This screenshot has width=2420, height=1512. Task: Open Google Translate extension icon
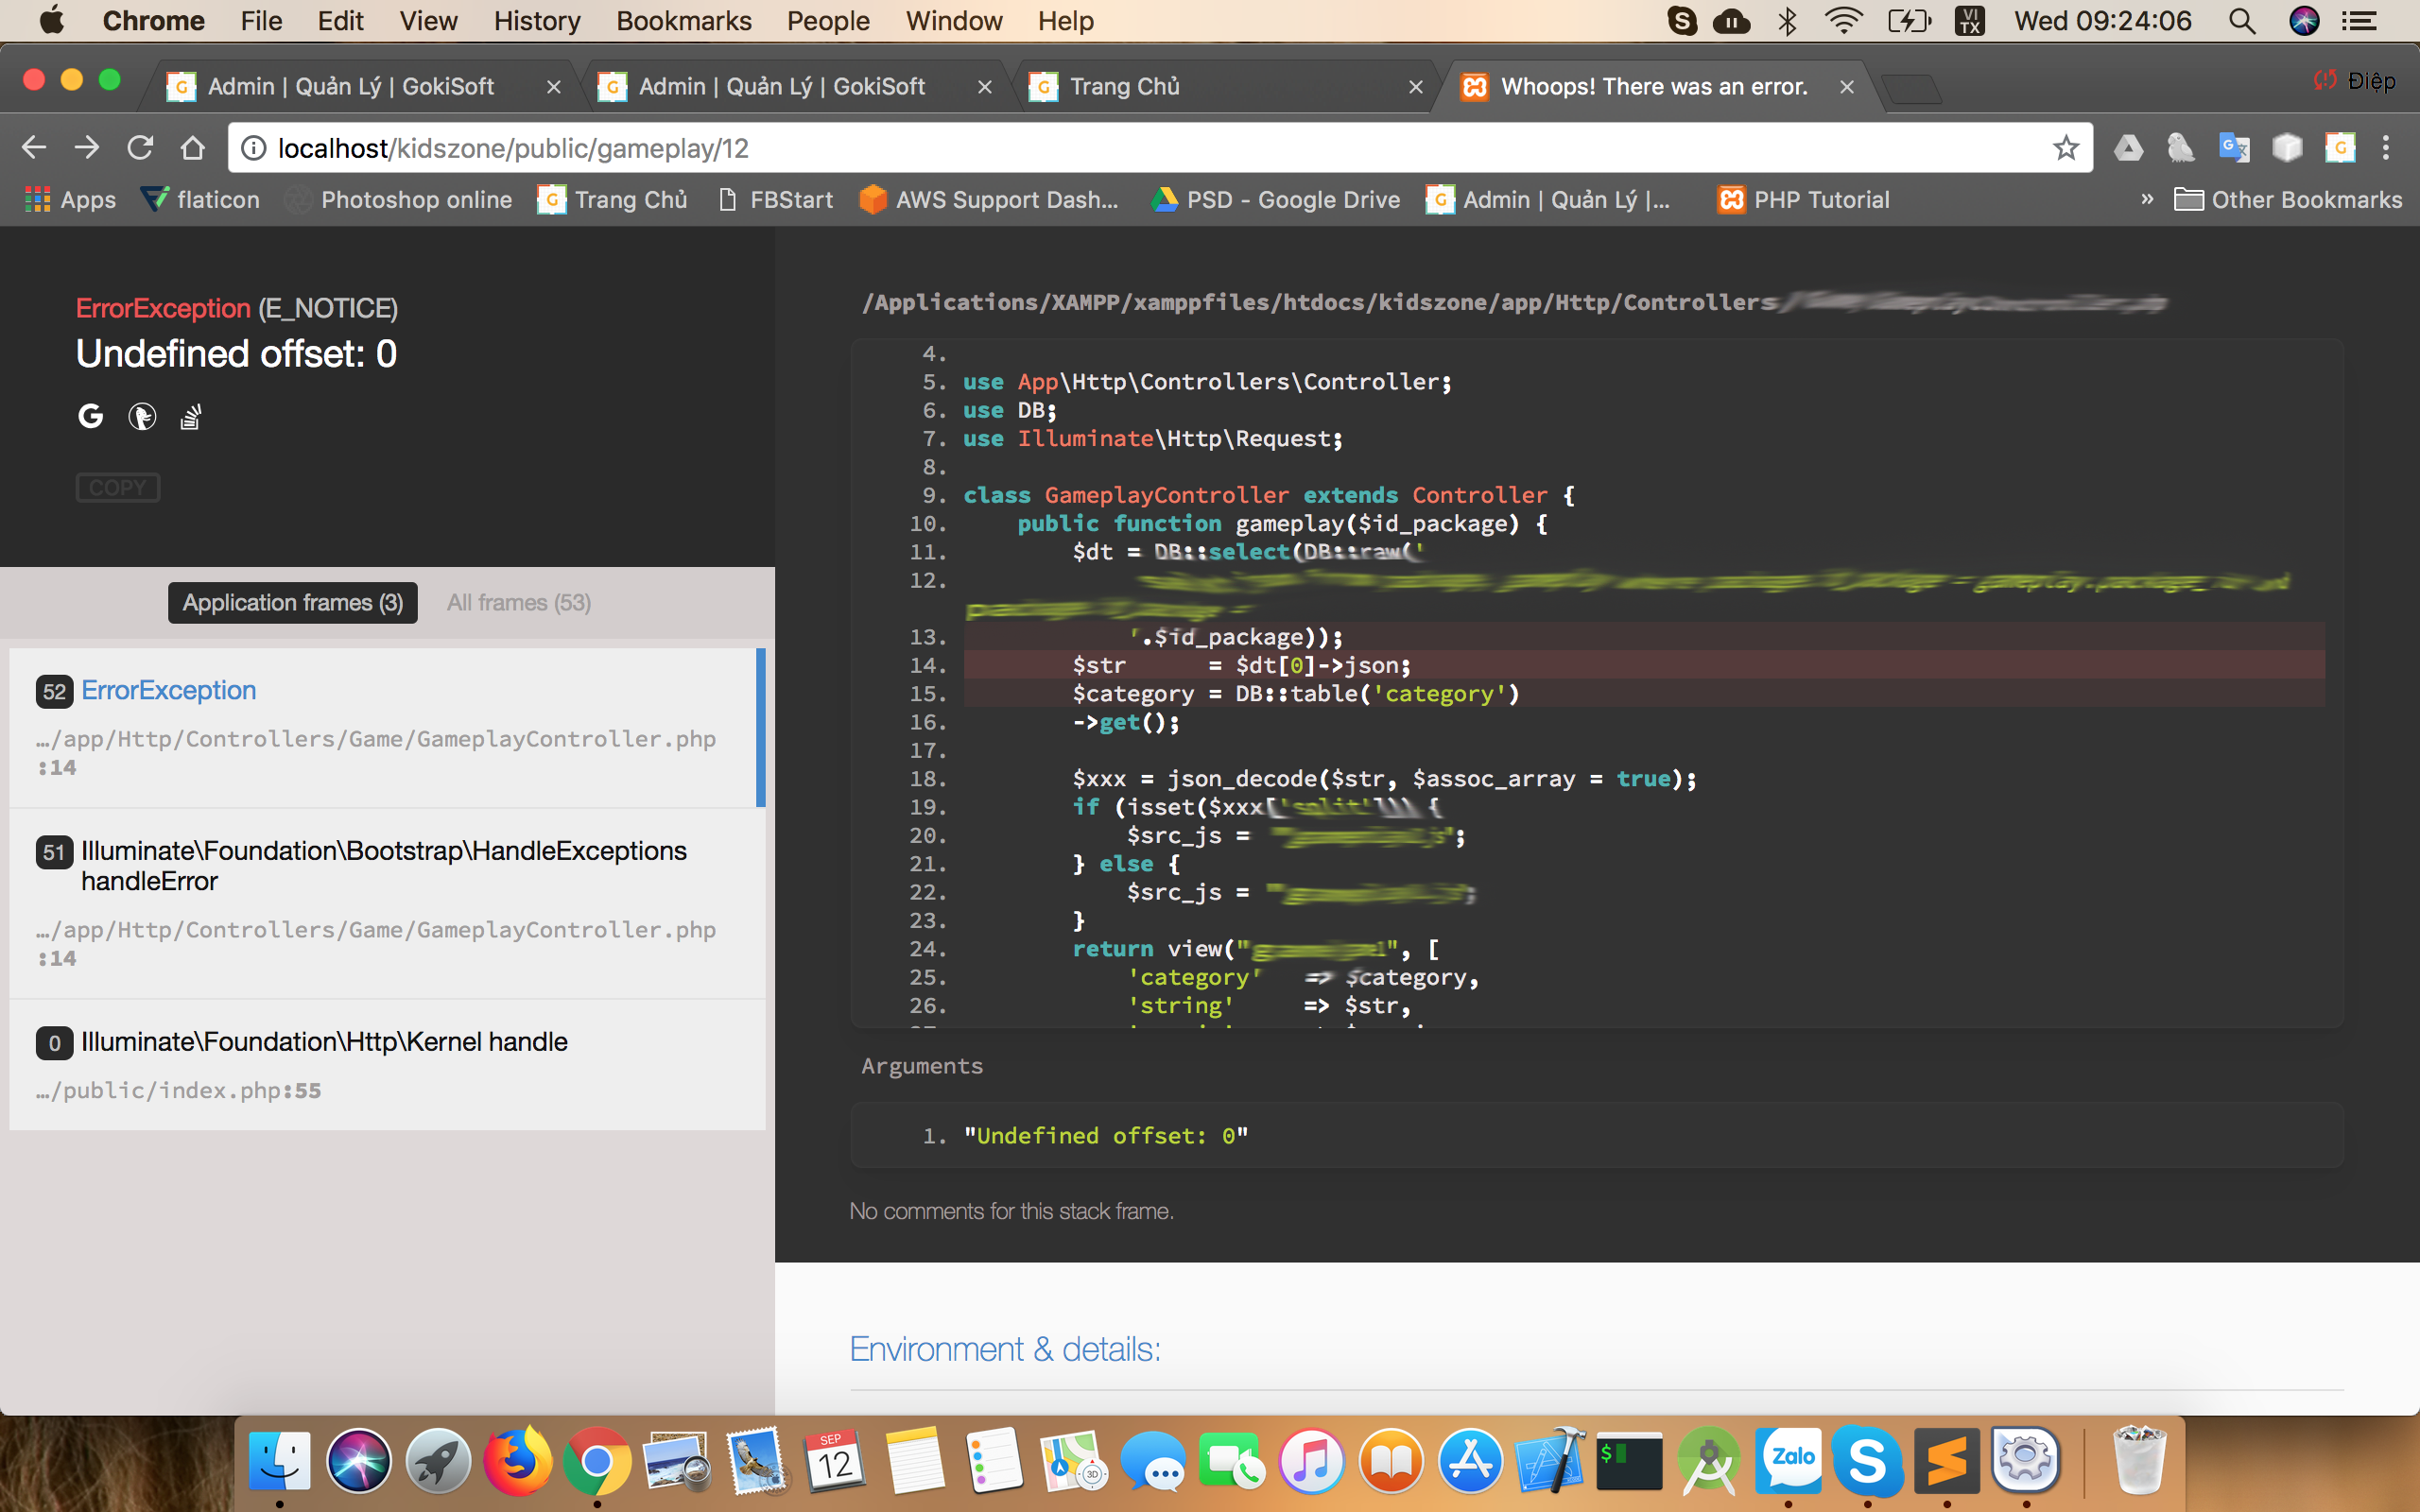tap(2233, 148)
